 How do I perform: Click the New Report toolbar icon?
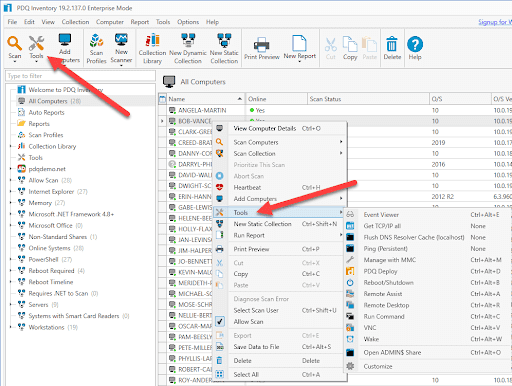[299, 43]
